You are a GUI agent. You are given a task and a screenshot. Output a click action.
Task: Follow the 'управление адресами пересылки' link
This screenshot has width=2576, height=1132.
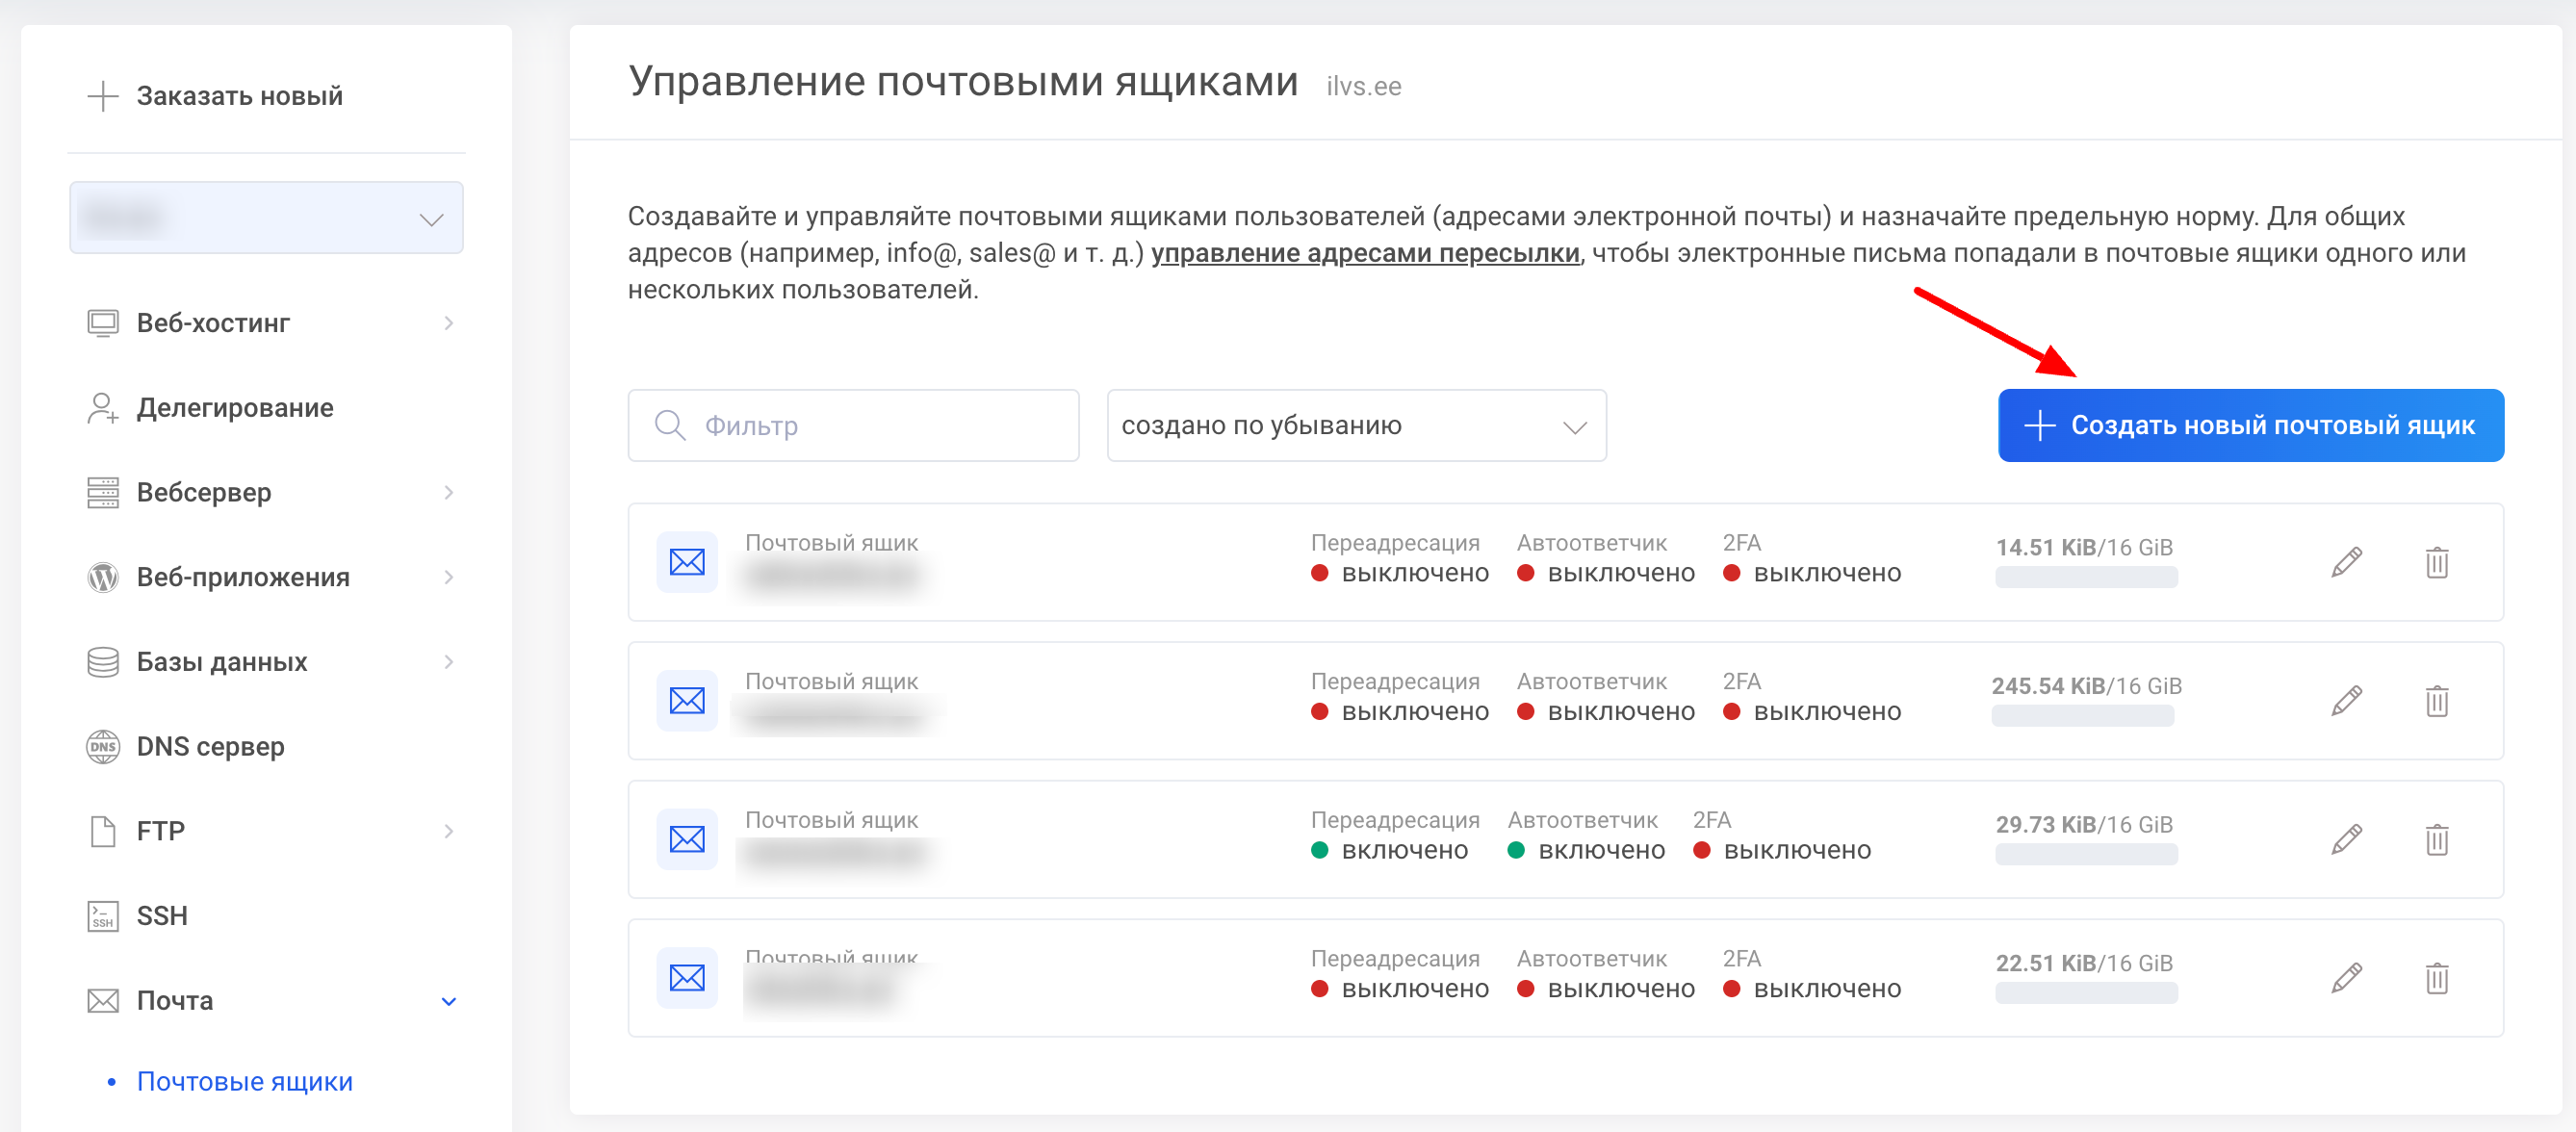tap(1365, 253)
